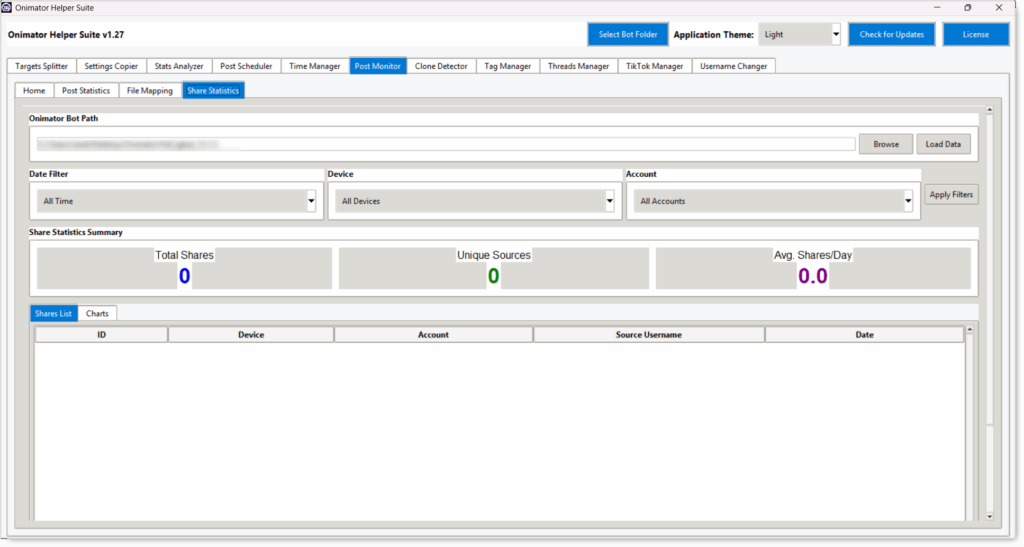Select the Post Statistics sub-tab

click(x=86, y=91)
